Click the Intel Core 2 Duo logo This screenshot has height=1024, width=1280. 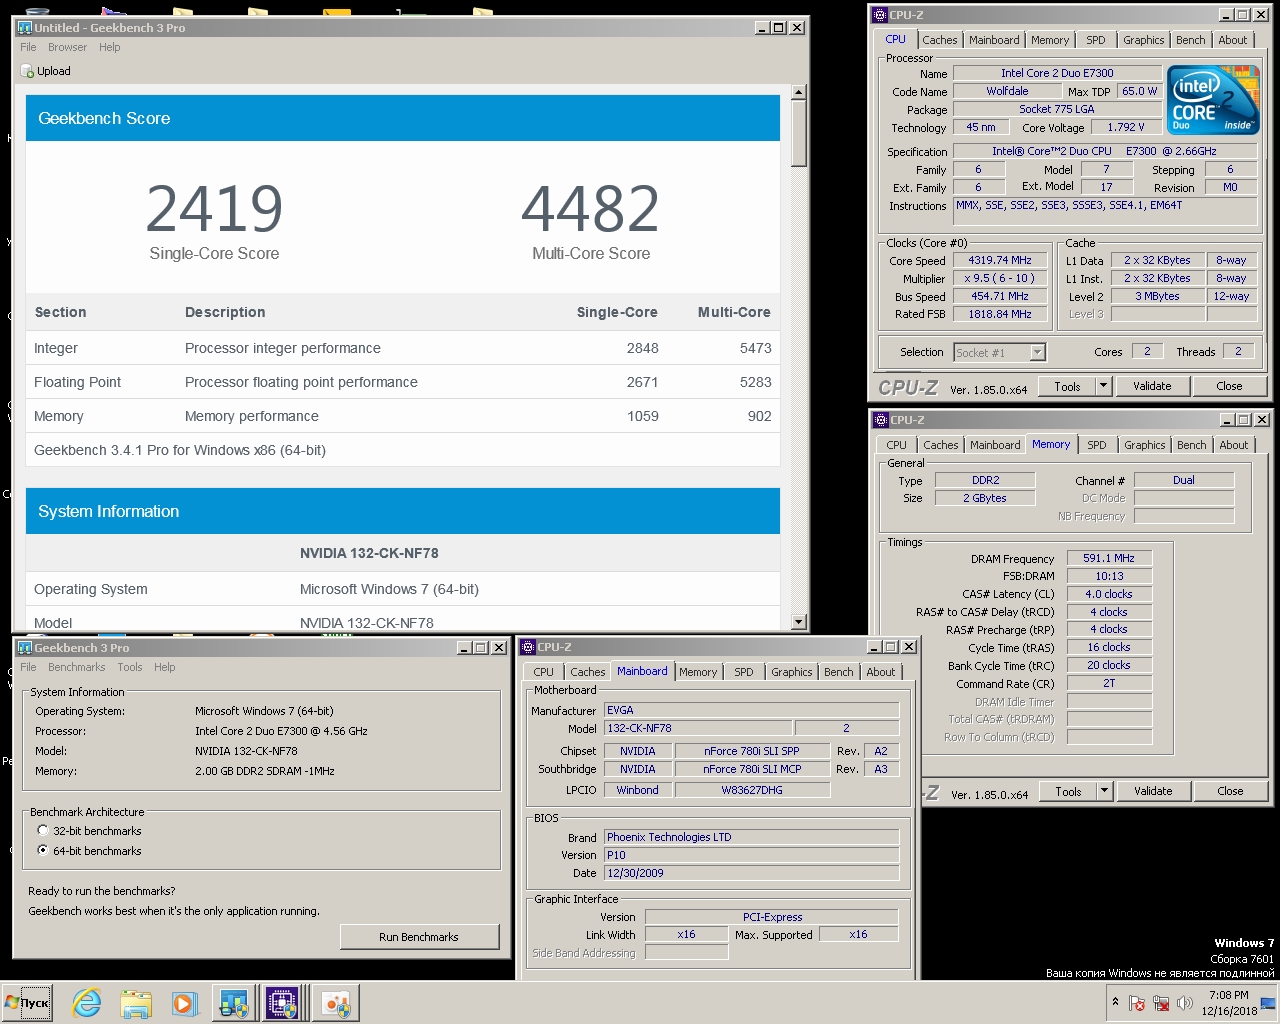(x=1211, y=100)
